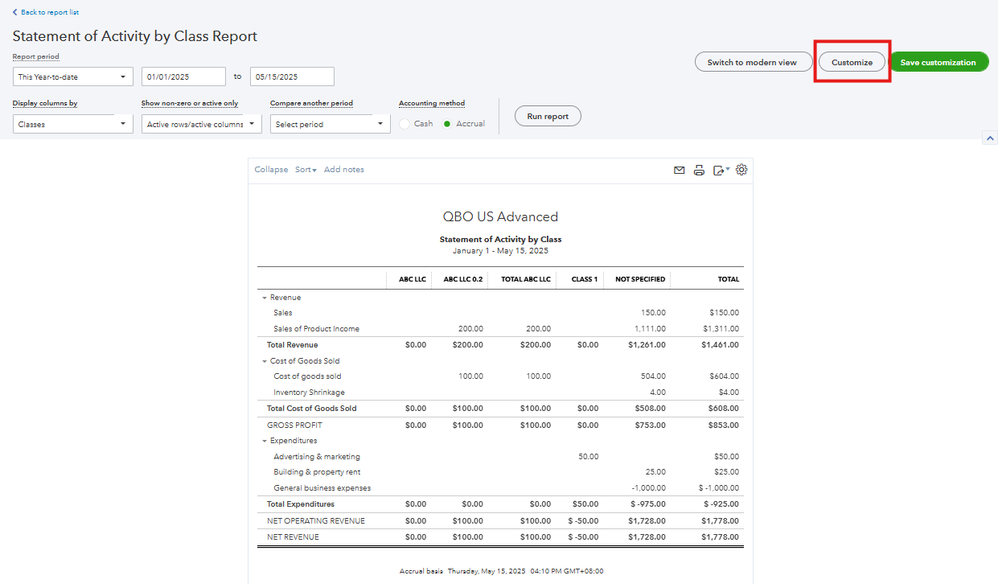Viewport: 998px width, 584px height.
Task: Click the Run report button
Action: coord(547,116)
